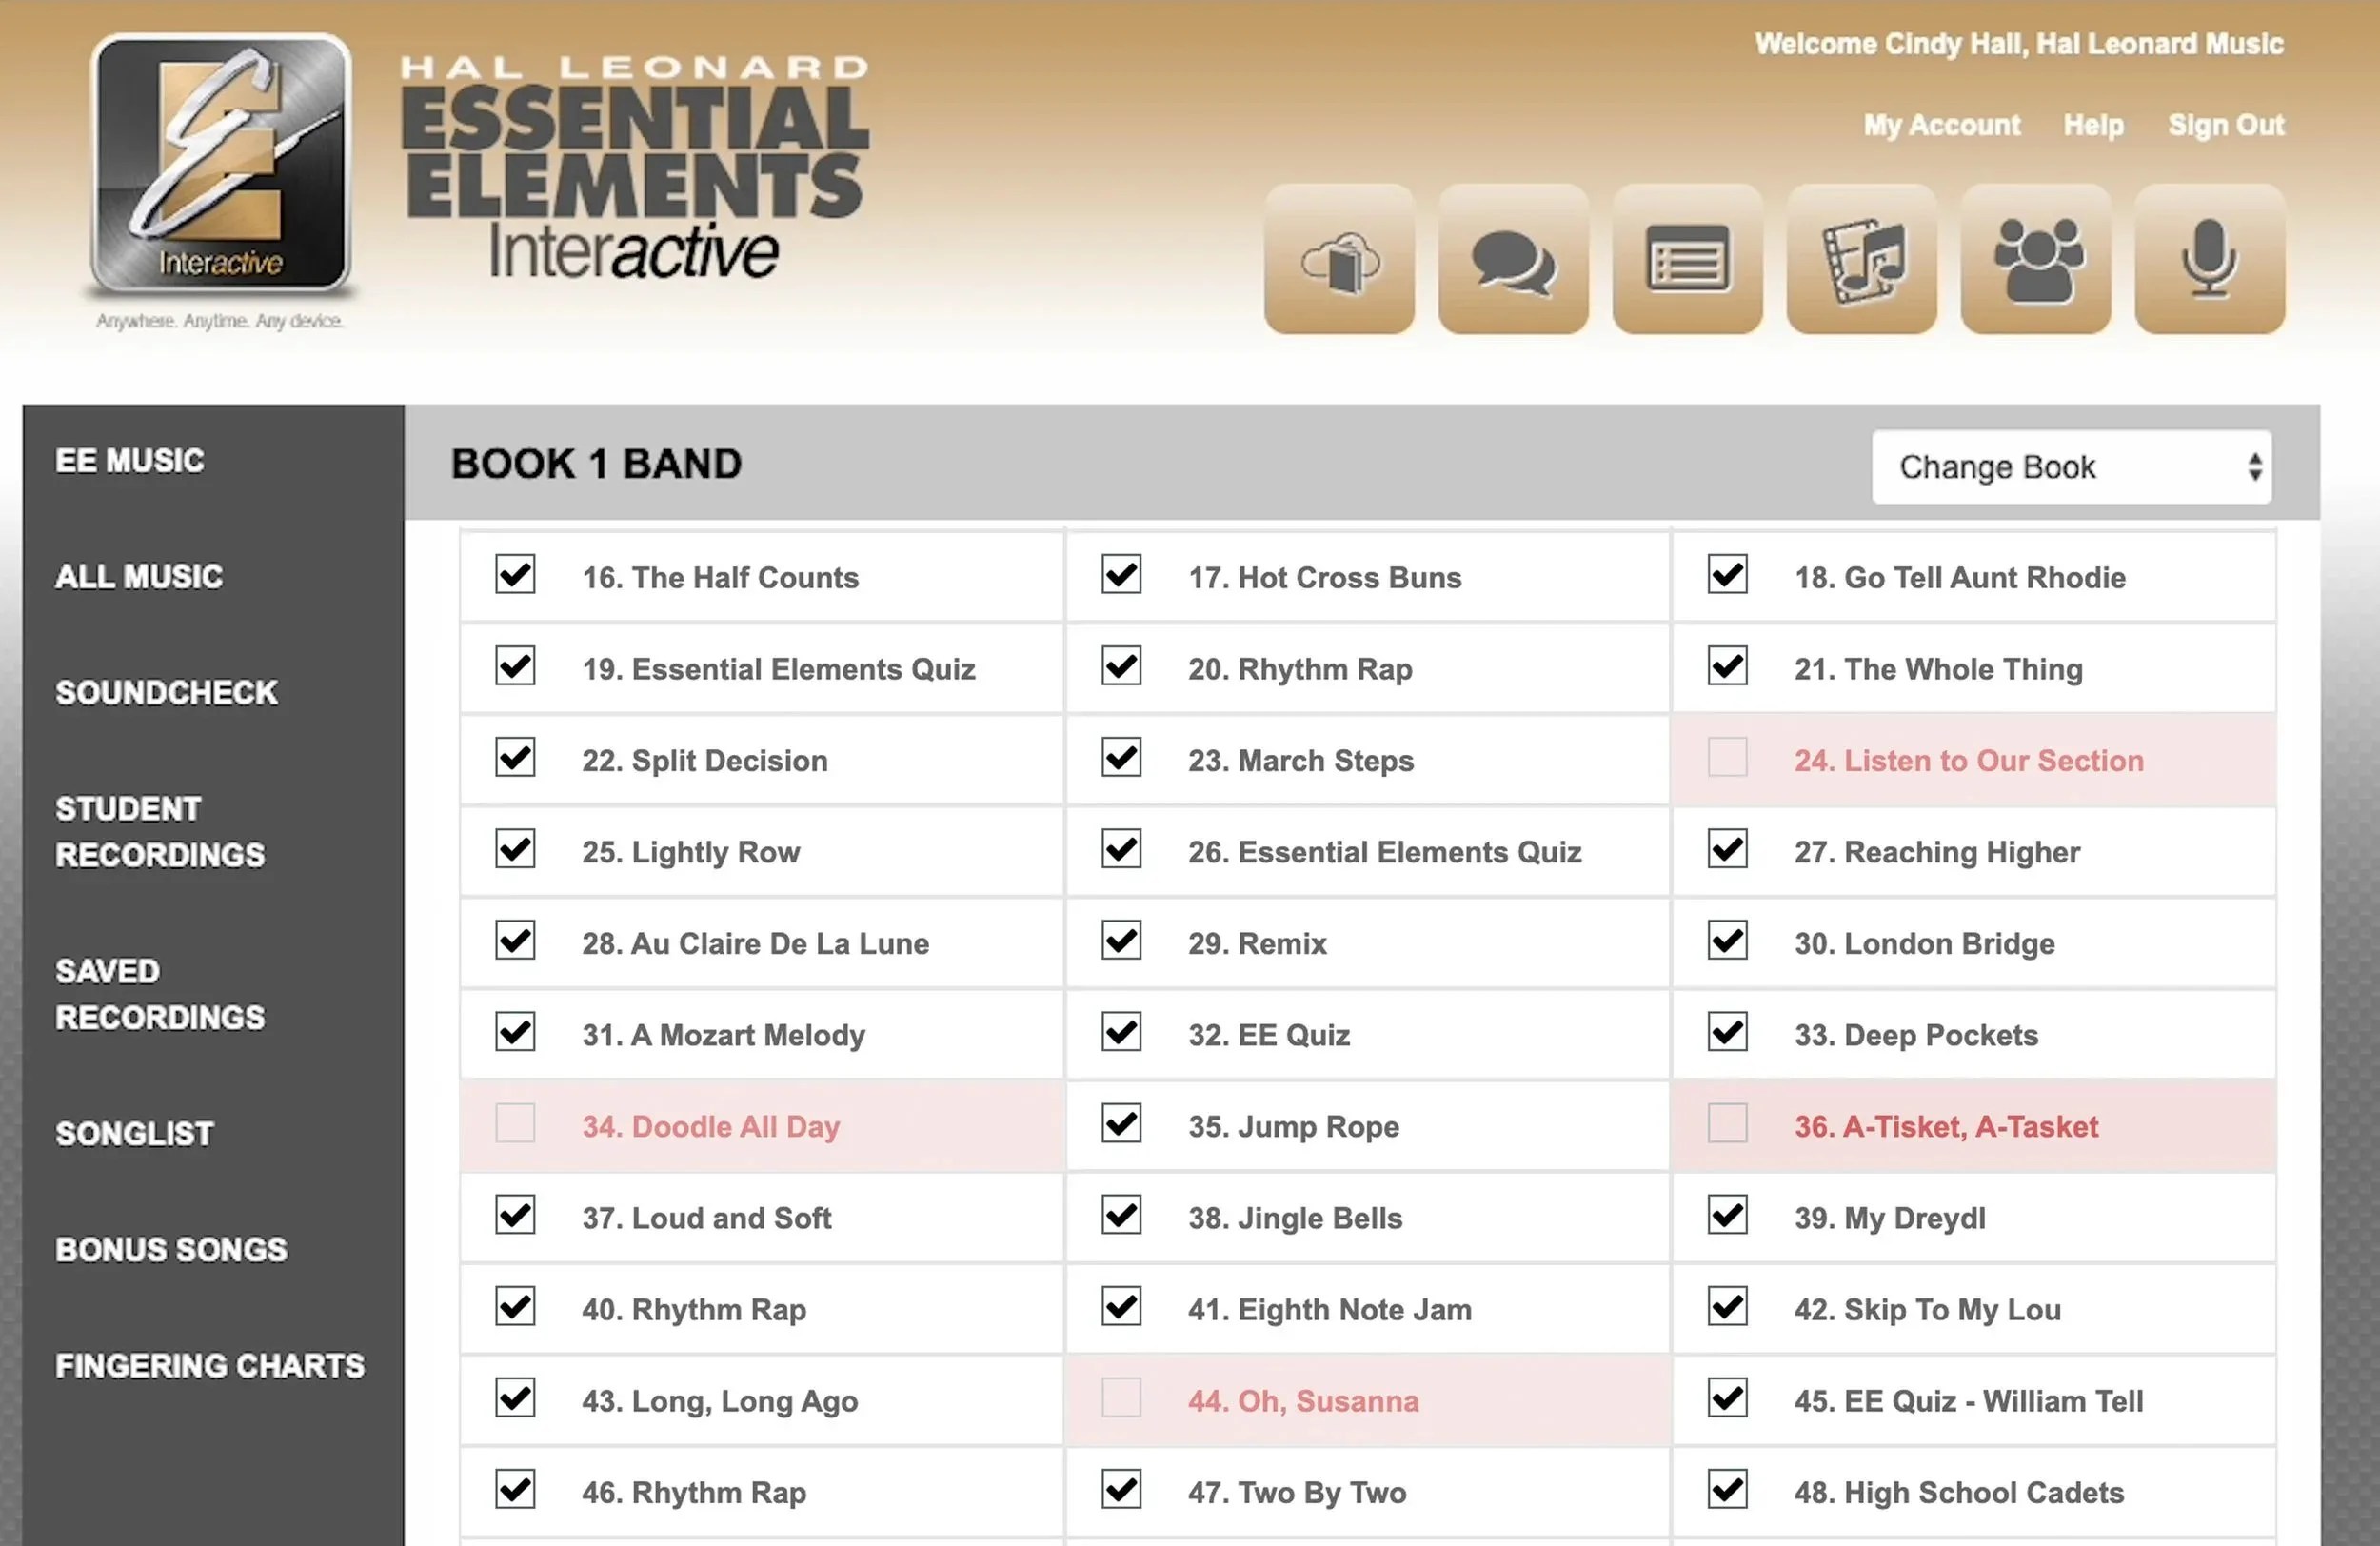This screenshot has height=1546, width=2380.
Task: Sign Out of the account
Action: click(x=2226, y=125)
